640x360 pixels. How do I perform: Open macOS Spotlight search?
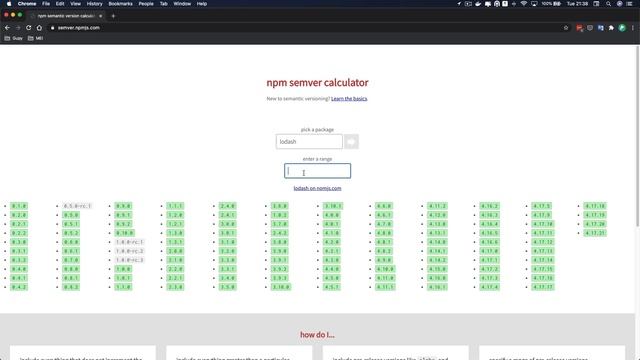pos(608,4)
